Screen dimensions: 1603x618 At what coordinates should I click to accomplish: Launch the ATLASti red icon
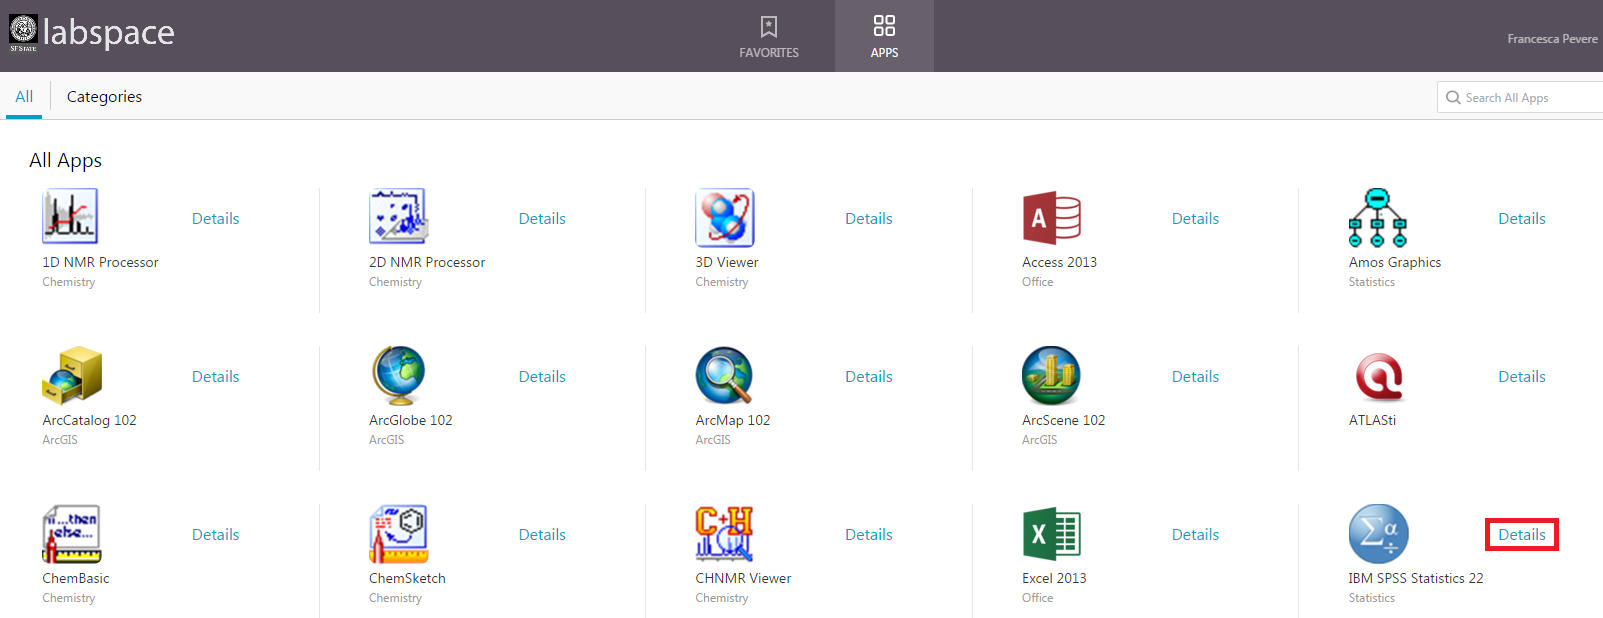tap(1379, 377)
